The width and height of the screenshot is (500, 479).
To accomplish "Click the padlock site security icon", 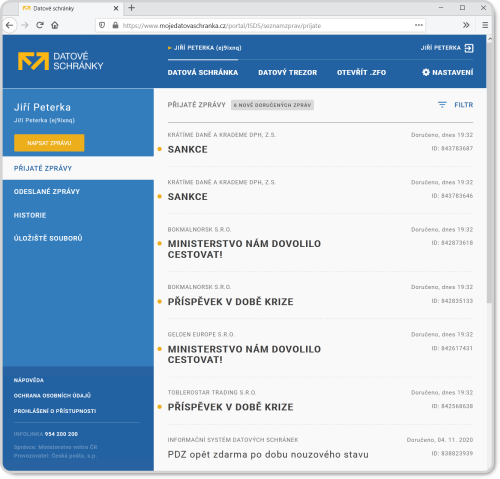I will coord(115,25).
